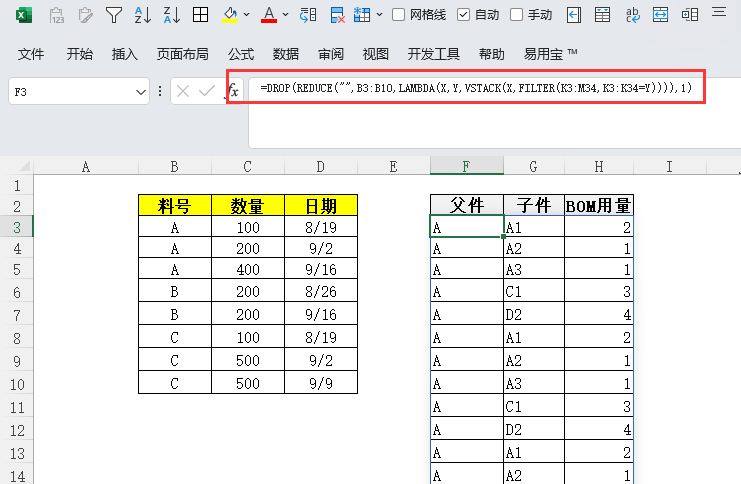Click the 子件 header cell
Viewport: 741px width, 484px height.
point(534,206)
